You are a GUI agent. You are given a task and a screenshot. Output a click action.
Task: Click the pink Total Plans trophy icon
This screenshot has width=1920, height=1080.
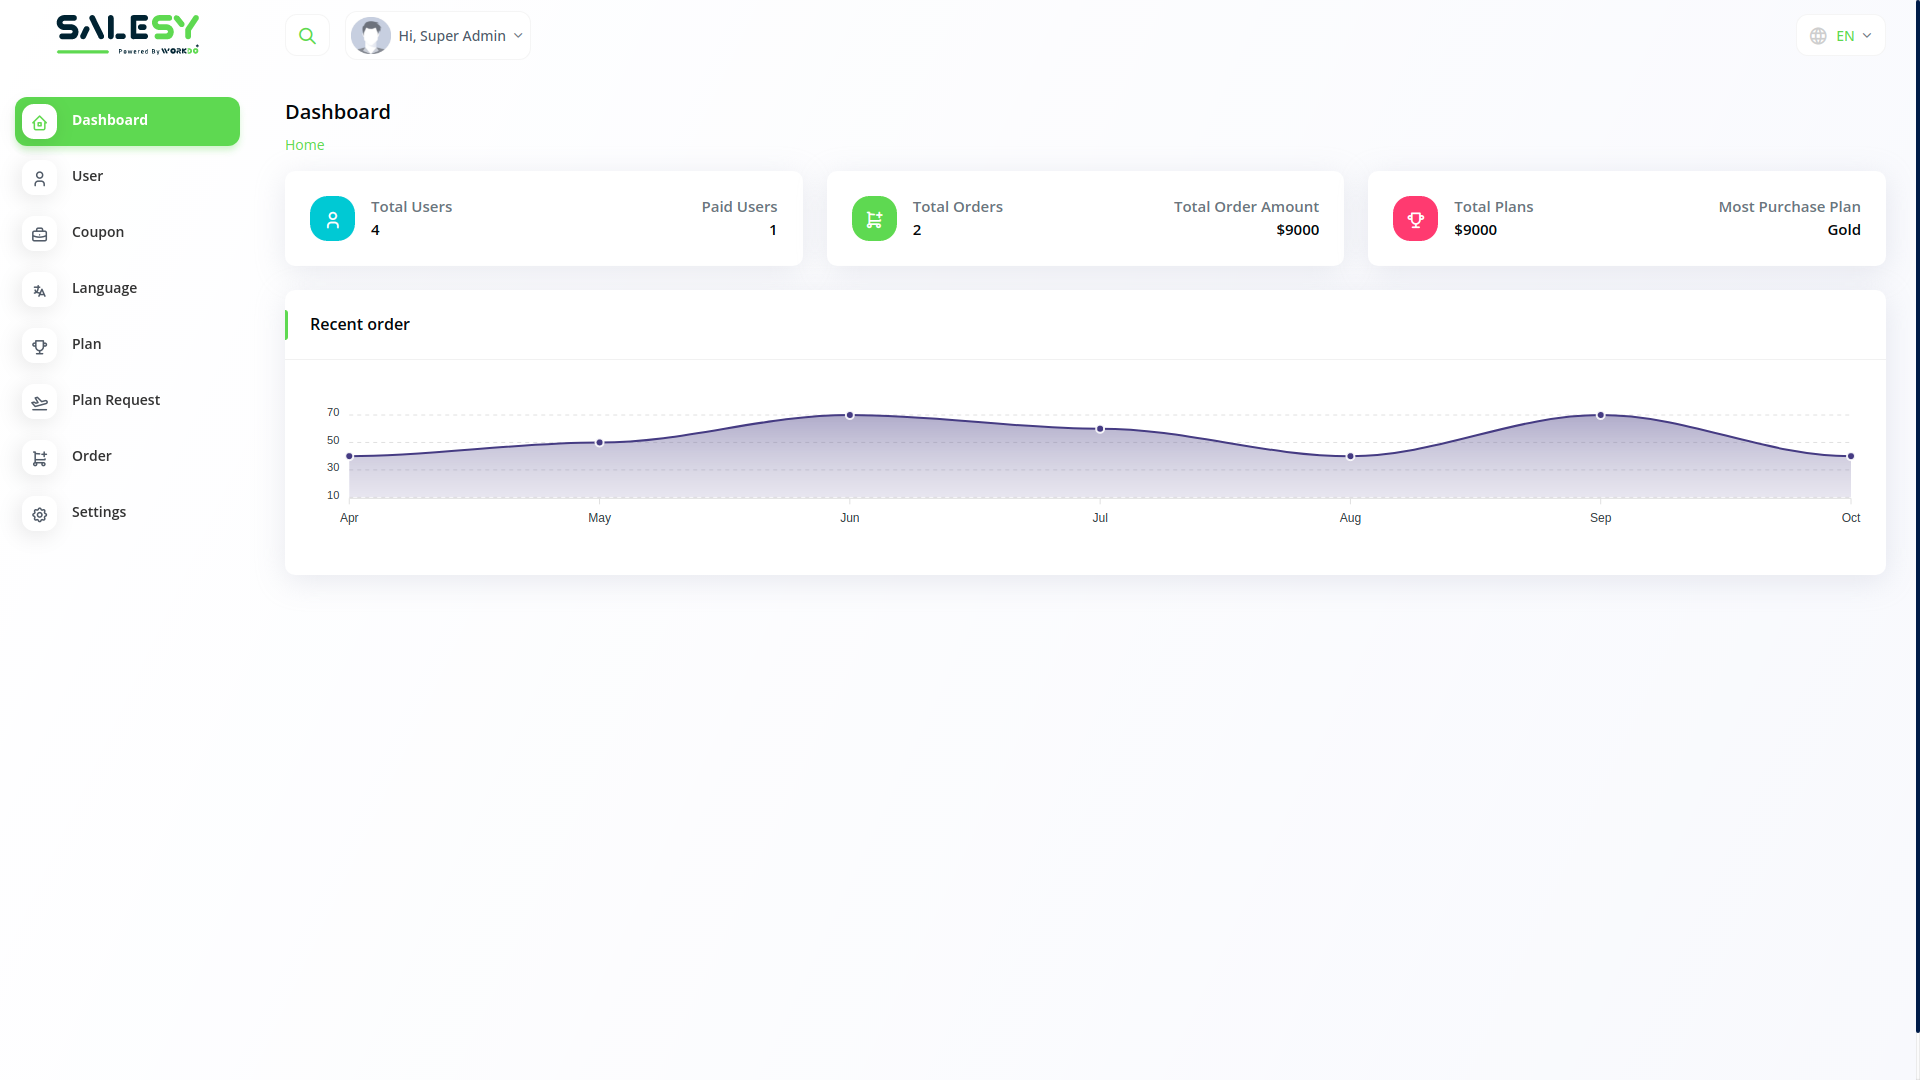click(1415, 218)
